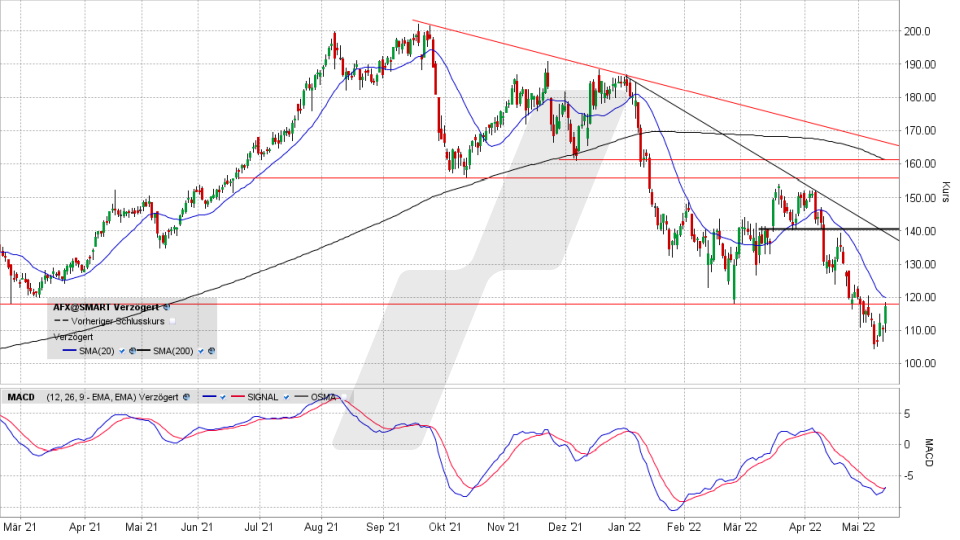Click the Vorheriger Schlusskurs legend label
The height and width of the screenshot is (540, 960).
click(x=118, y=321)
